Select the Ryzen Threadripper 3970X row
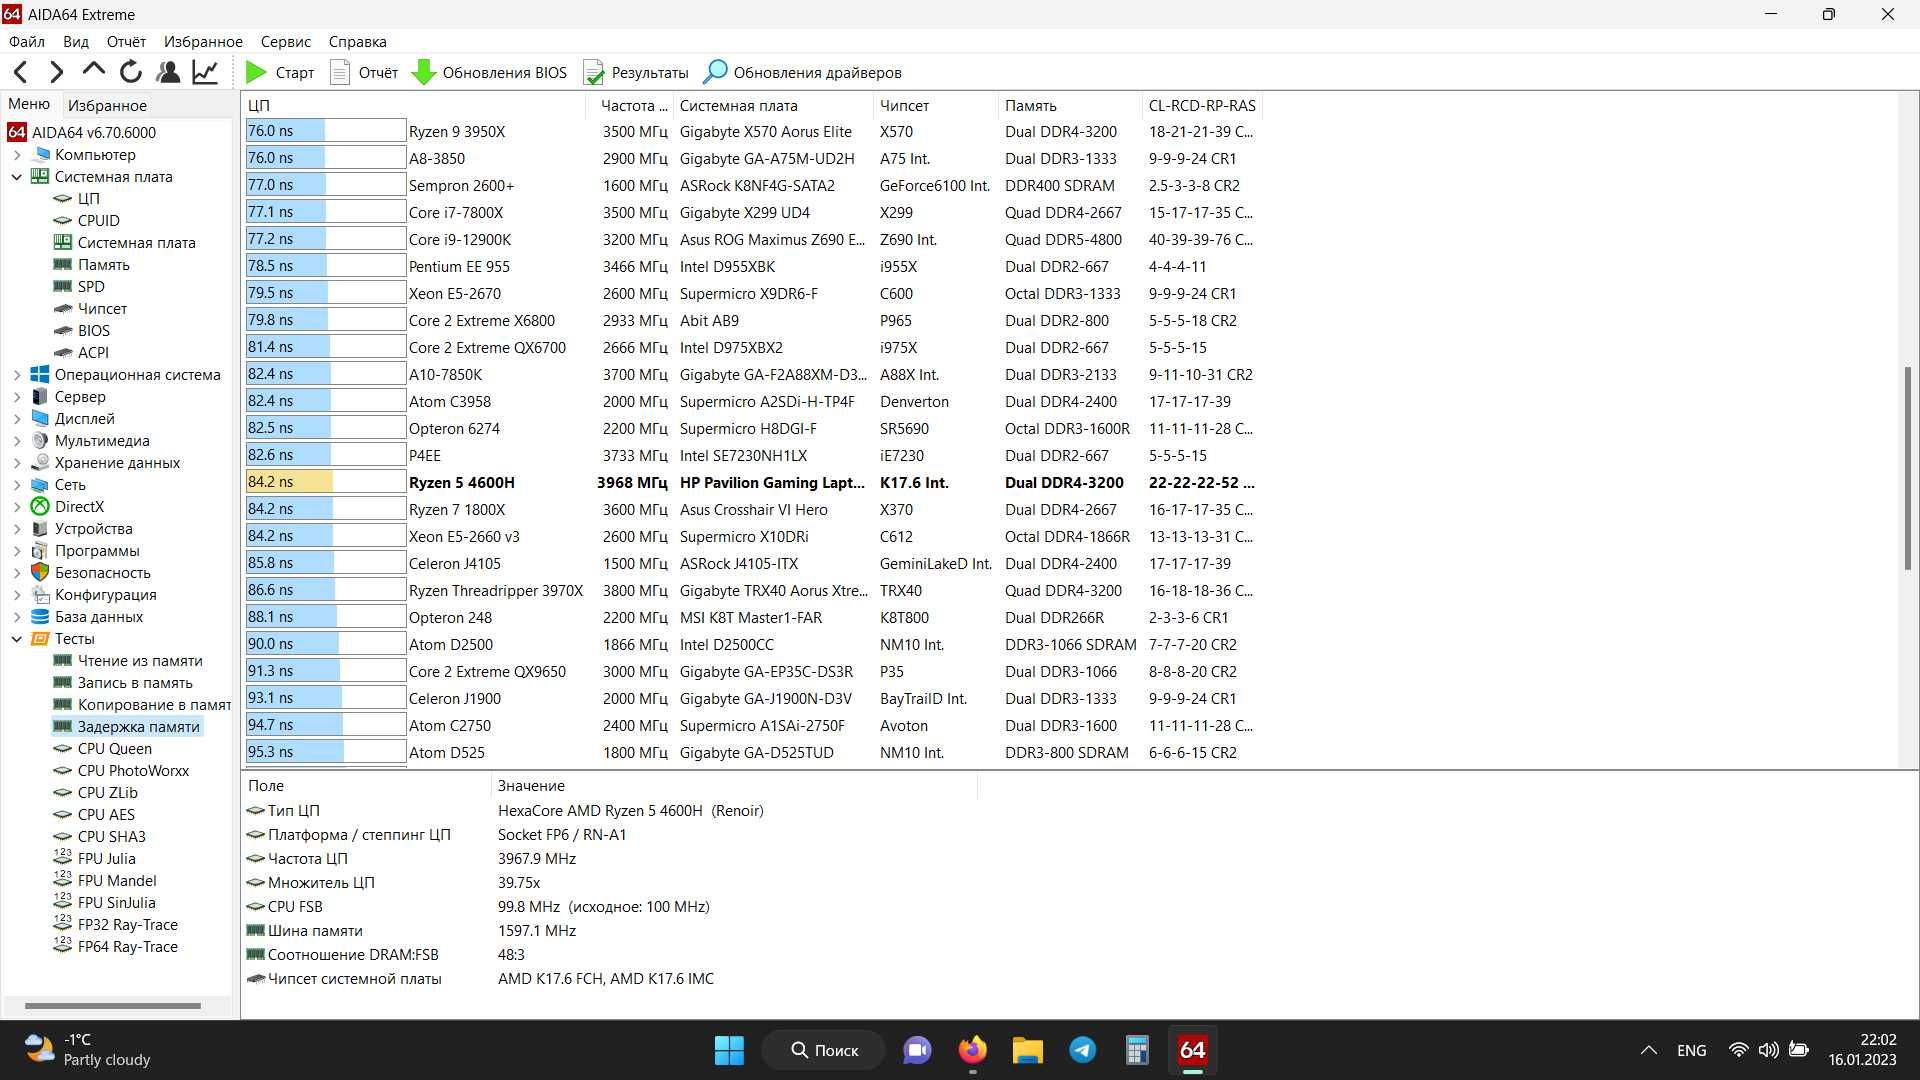 [x=752, y=590]
